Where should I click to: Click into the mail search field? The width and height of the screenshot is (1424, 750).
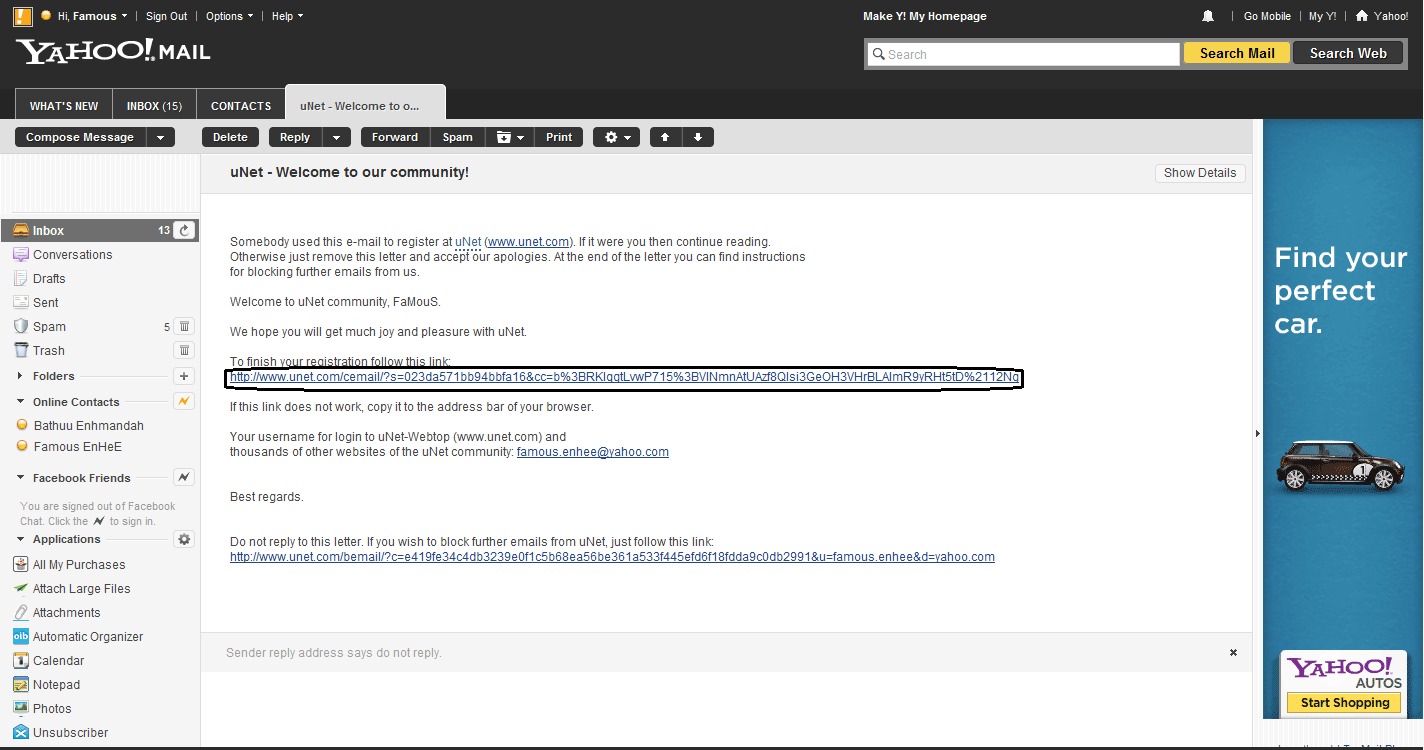pos(1024,54)
